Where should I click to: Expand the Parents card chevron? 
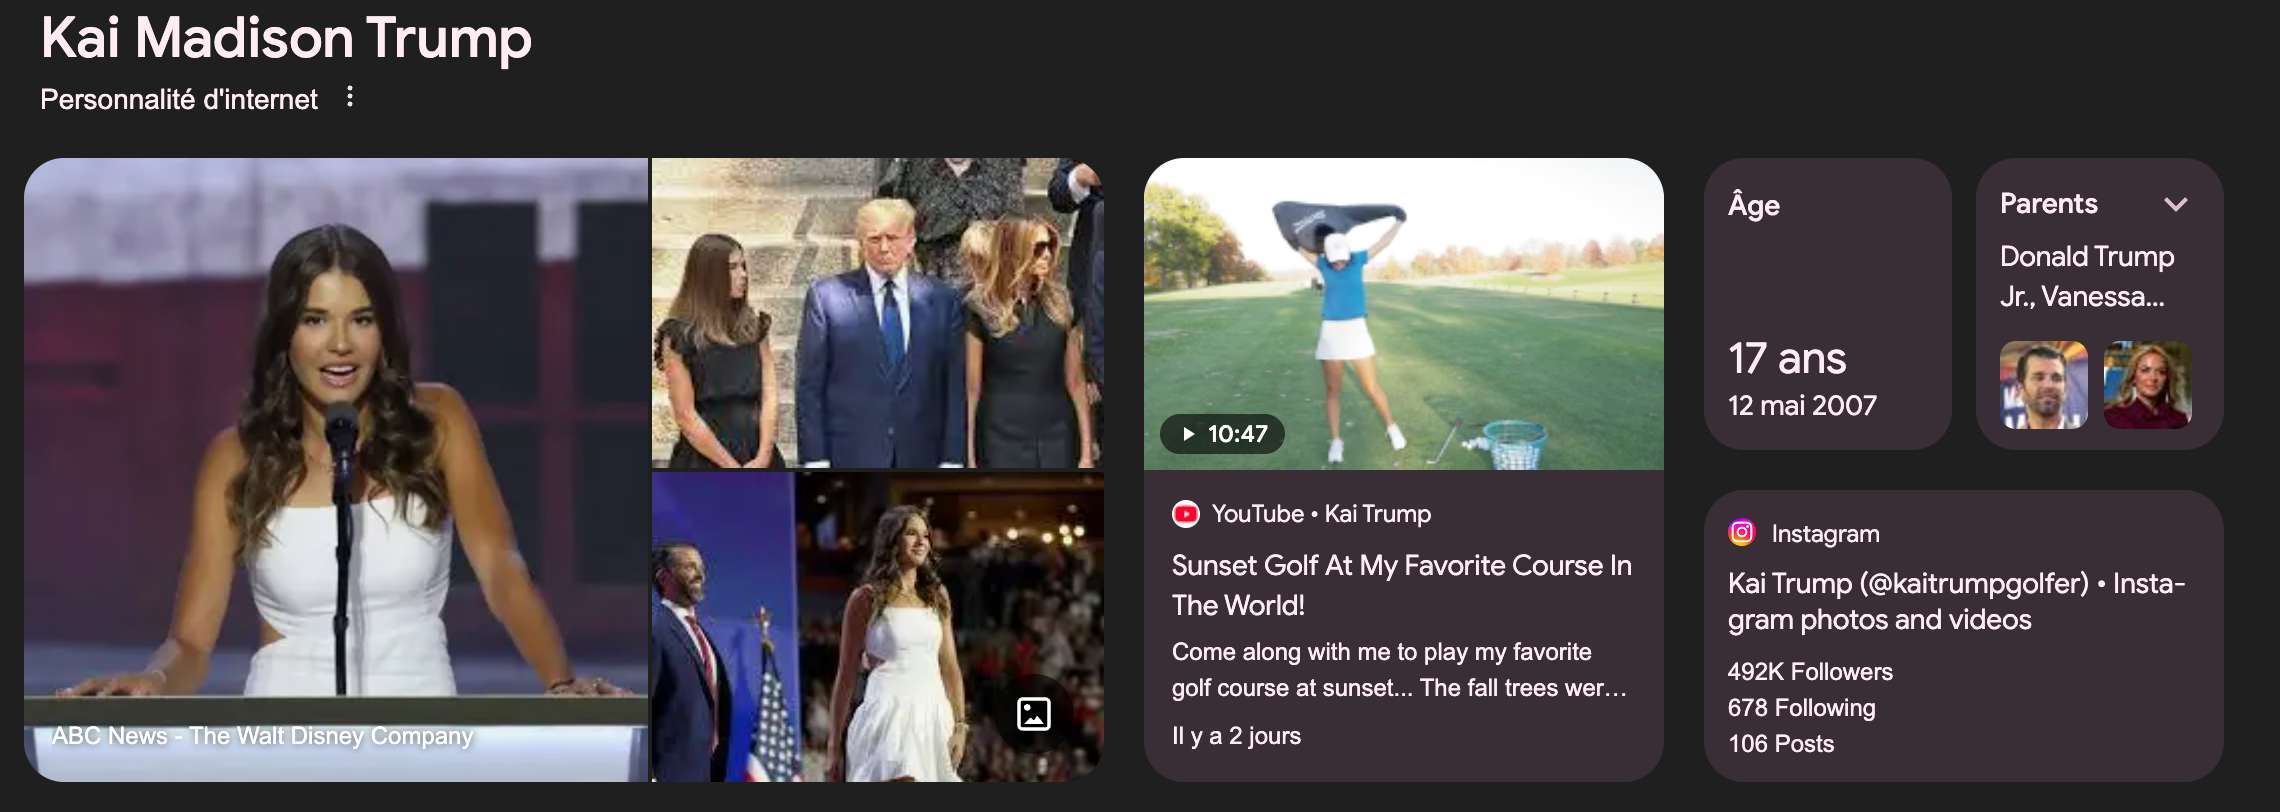point(2176,204)
